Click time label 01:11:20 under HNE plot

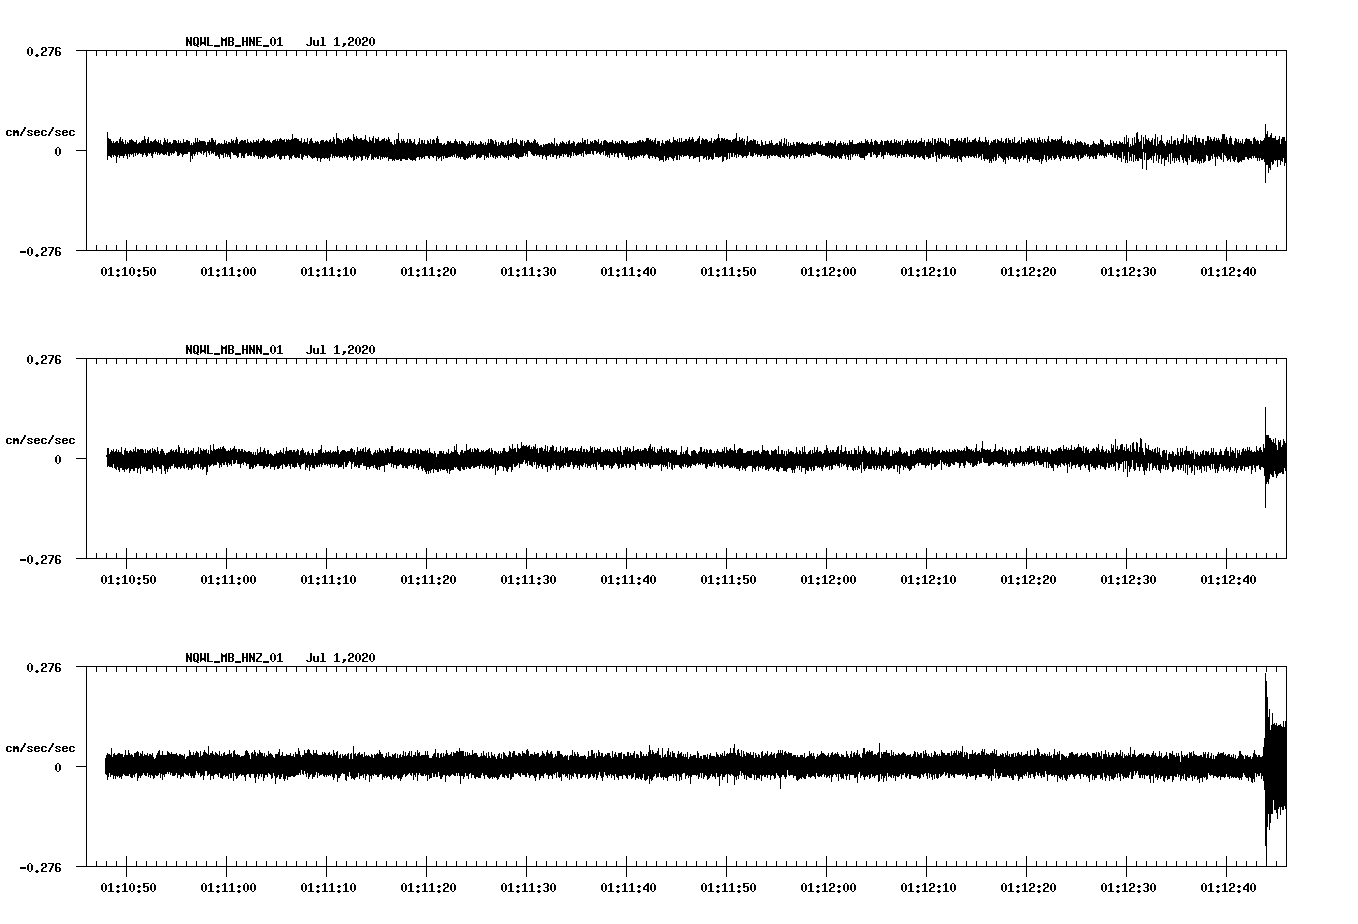click(428, 272)
